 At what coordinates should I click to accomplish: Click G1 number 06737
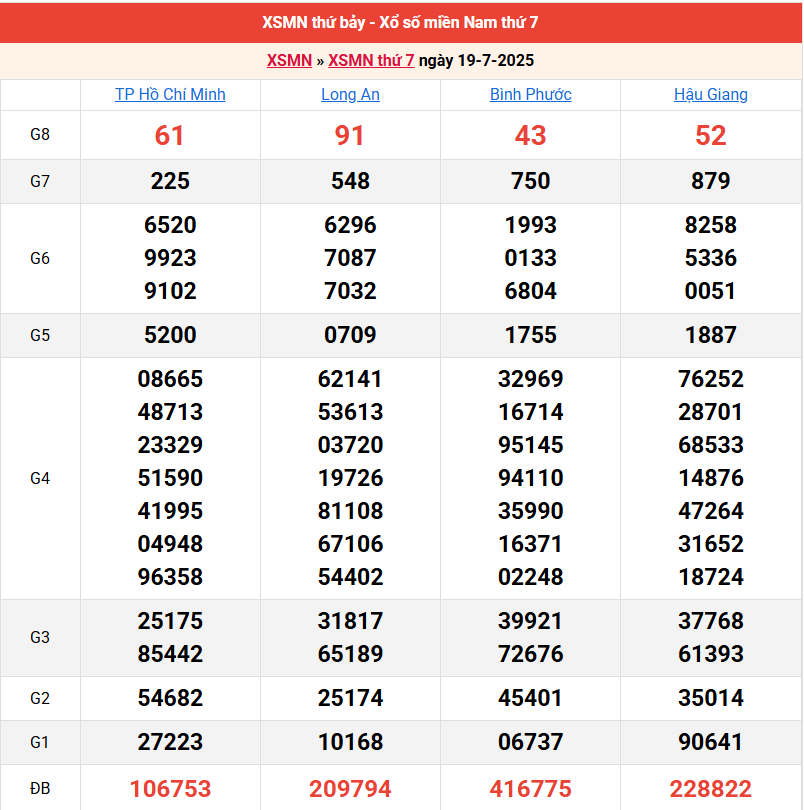(531, 742)
